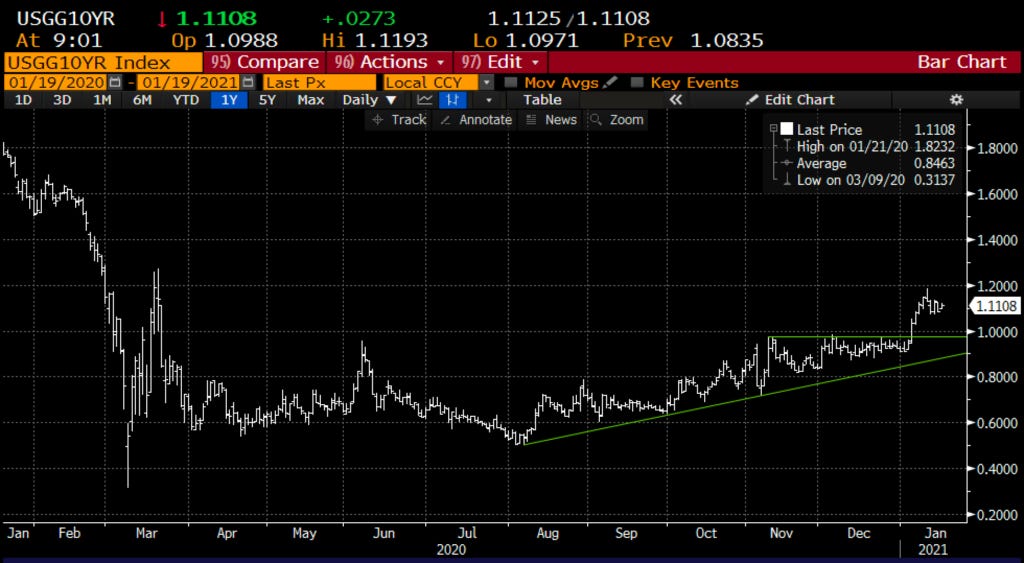Click the 1.1108 last price axis label
1024x563 pixels.
click(x=997, y=305)
